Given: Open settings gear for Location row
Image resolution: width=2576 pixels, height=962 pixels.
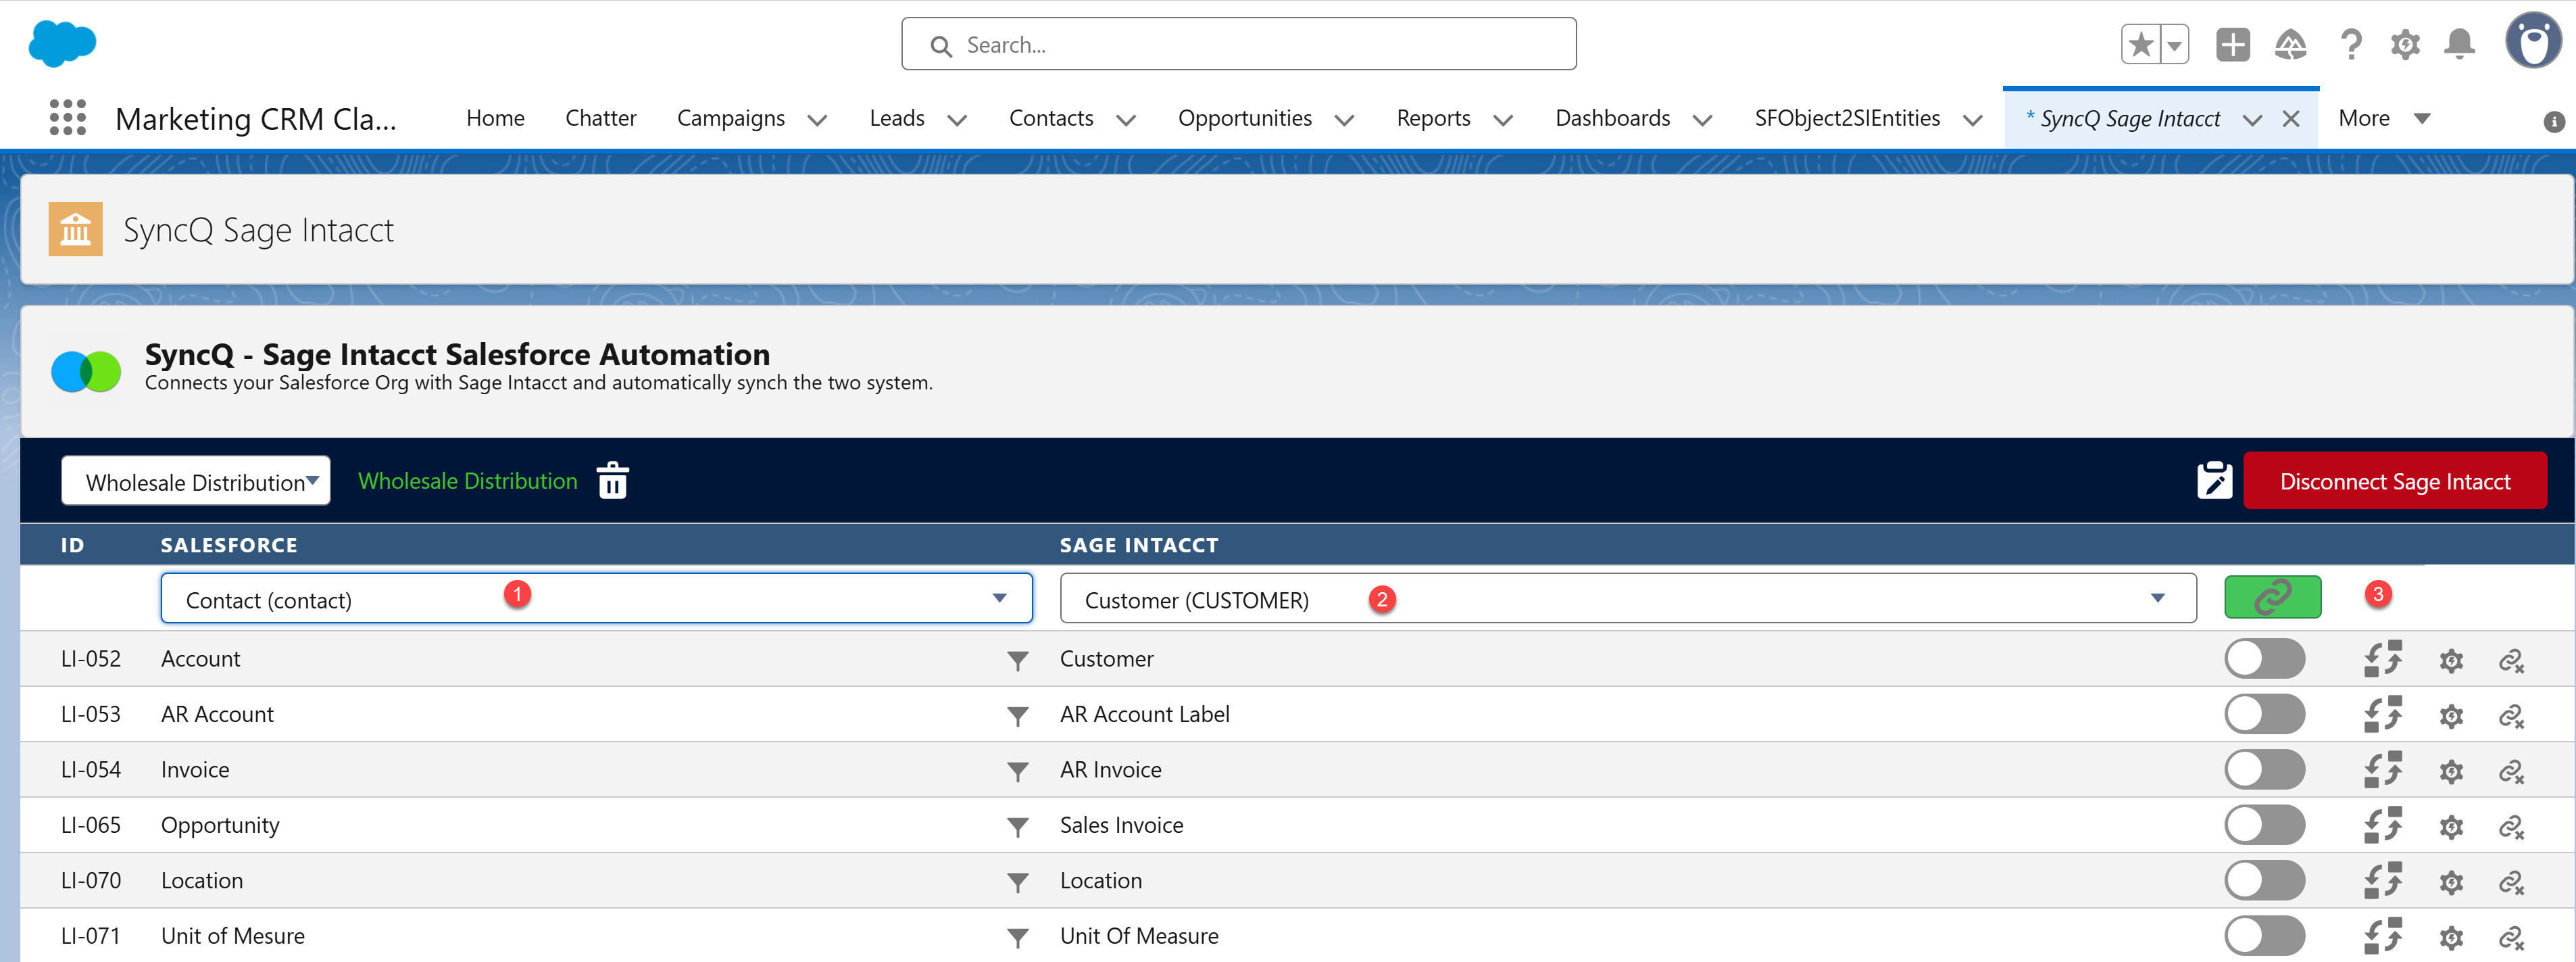Looking at the screenshot, I should 2450,882.
